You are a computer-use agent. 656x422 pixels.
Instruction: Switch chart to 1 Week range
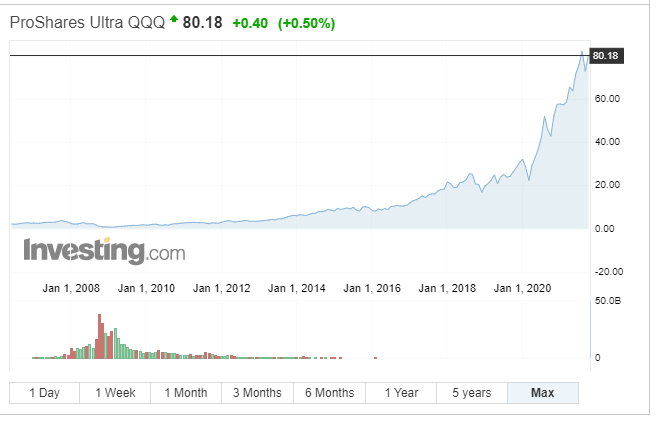click(x=115, y=393)
